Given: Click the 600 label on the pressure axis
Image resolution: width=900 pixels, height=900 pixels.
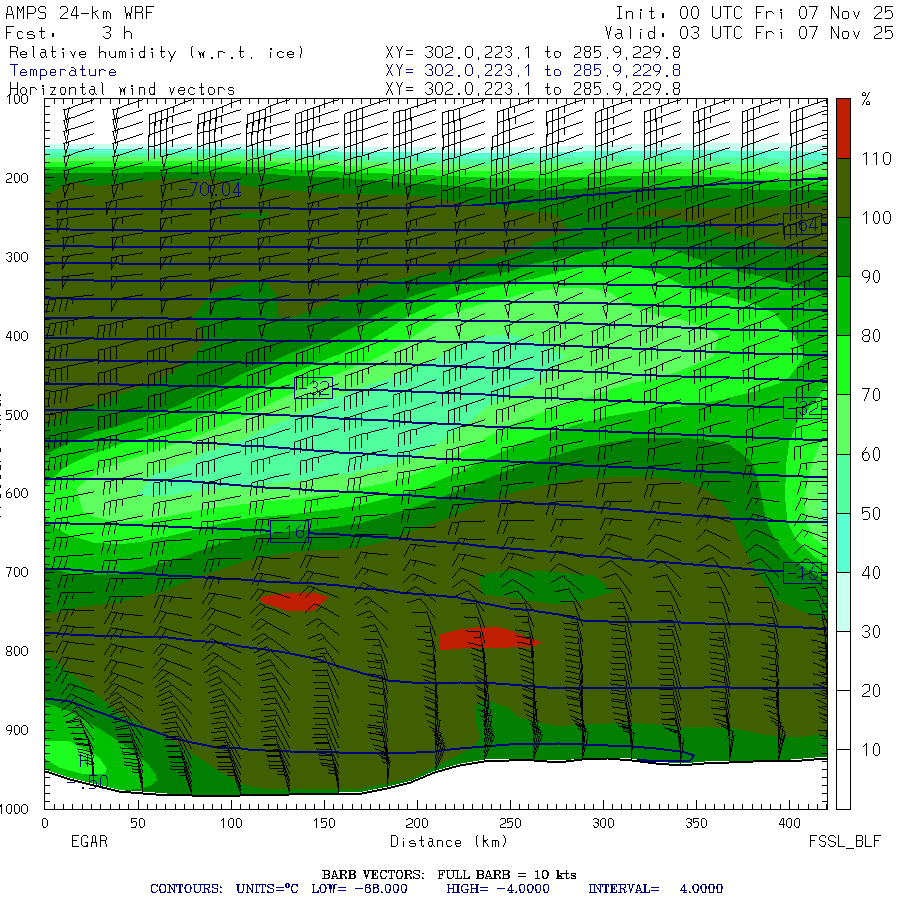Looking at the screenshot, I should coord(17,494).
